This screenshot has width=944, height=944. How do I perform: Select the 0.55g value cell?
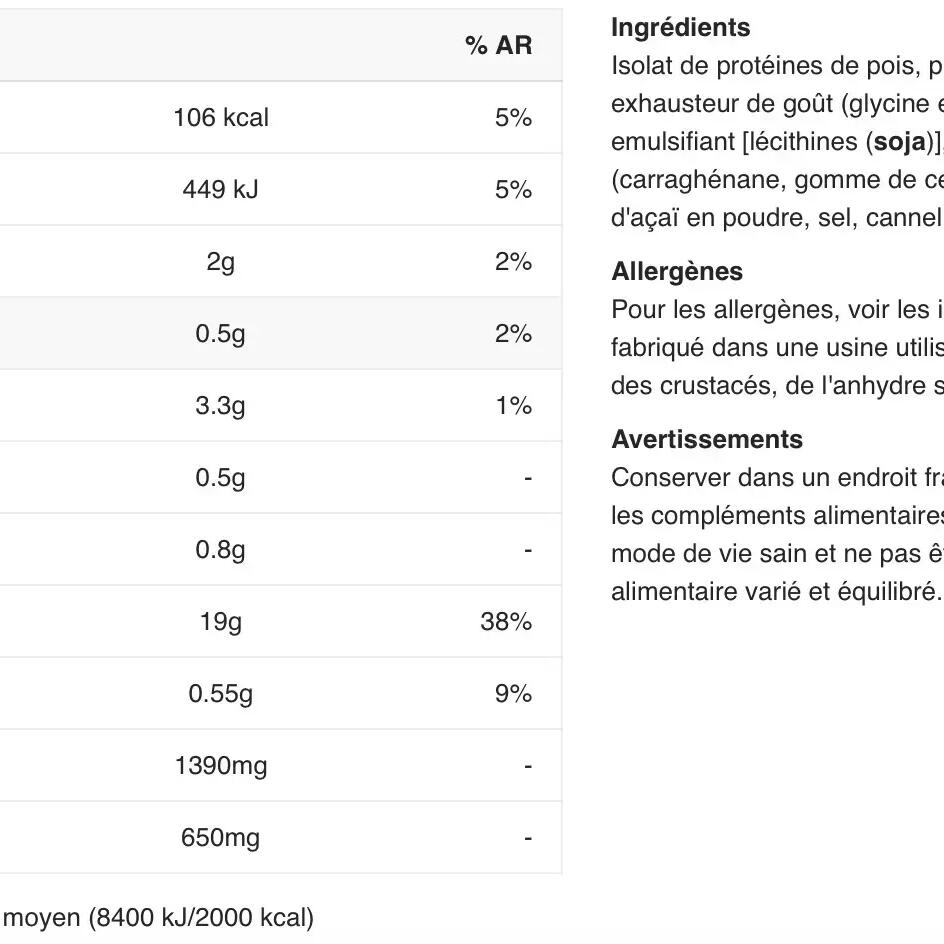[x=221, y=694]
